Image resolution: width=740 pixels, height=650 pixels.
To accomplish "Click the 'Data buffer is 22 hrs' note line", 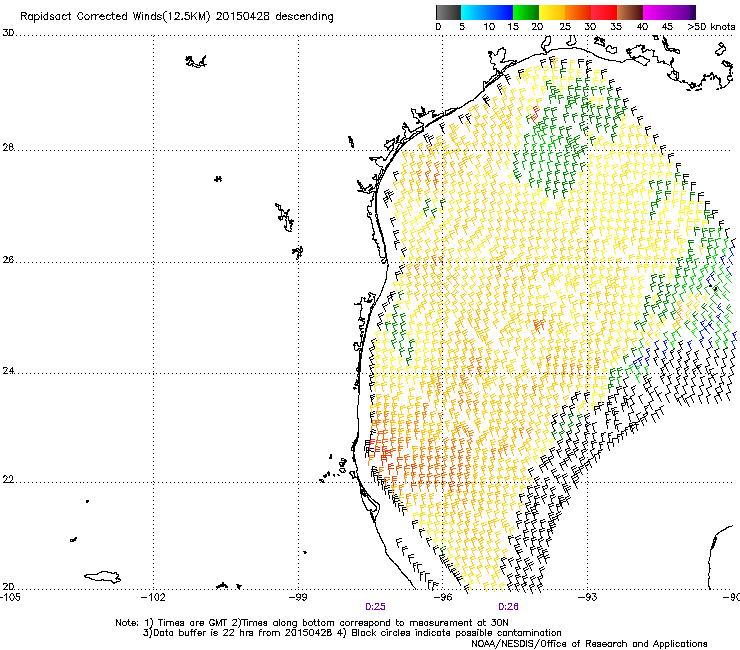I will pos(352,633).
